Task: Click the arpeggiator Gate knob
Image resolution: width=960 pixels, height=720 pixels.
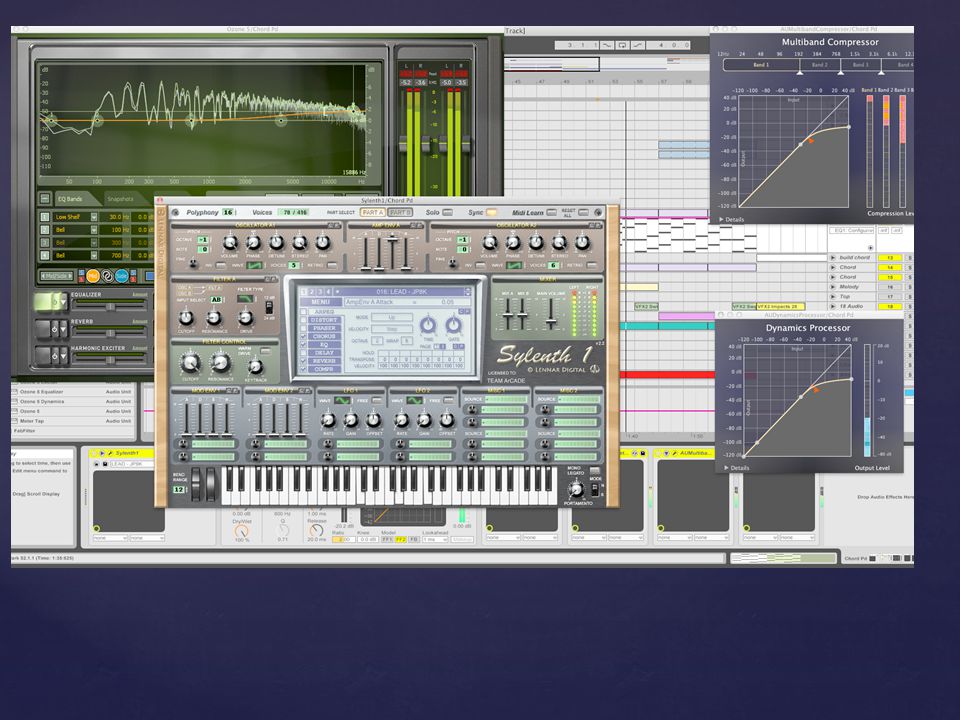Action: pos(454,324)
